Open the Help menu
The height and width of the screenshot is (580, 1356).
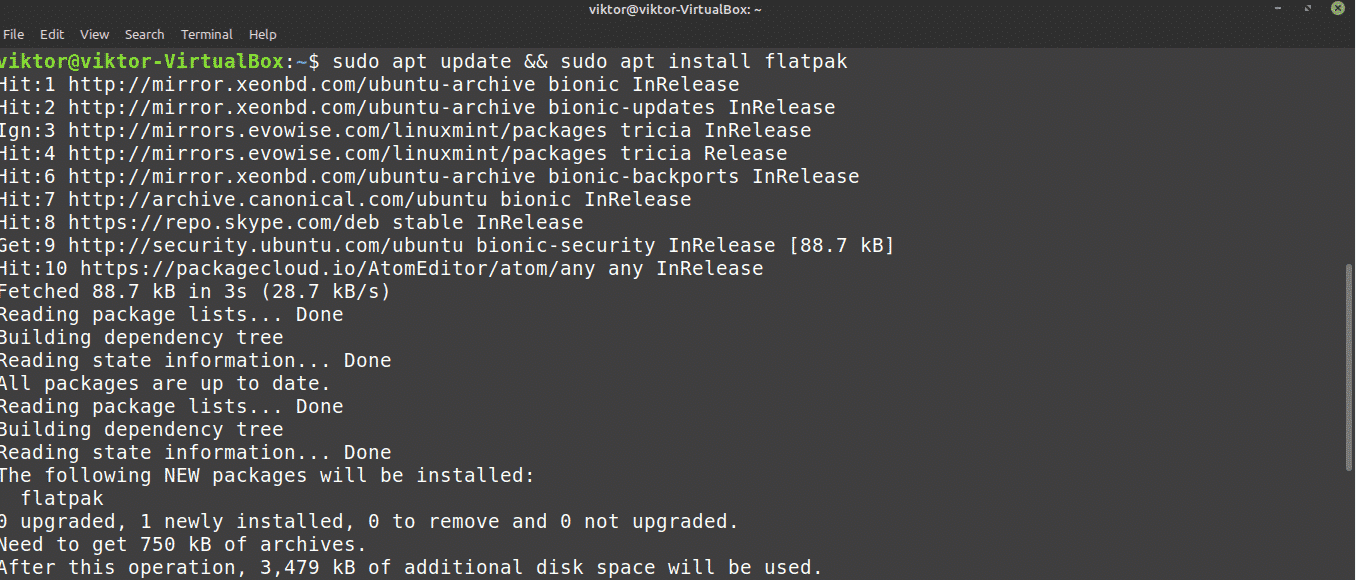[x=263, y=34]
